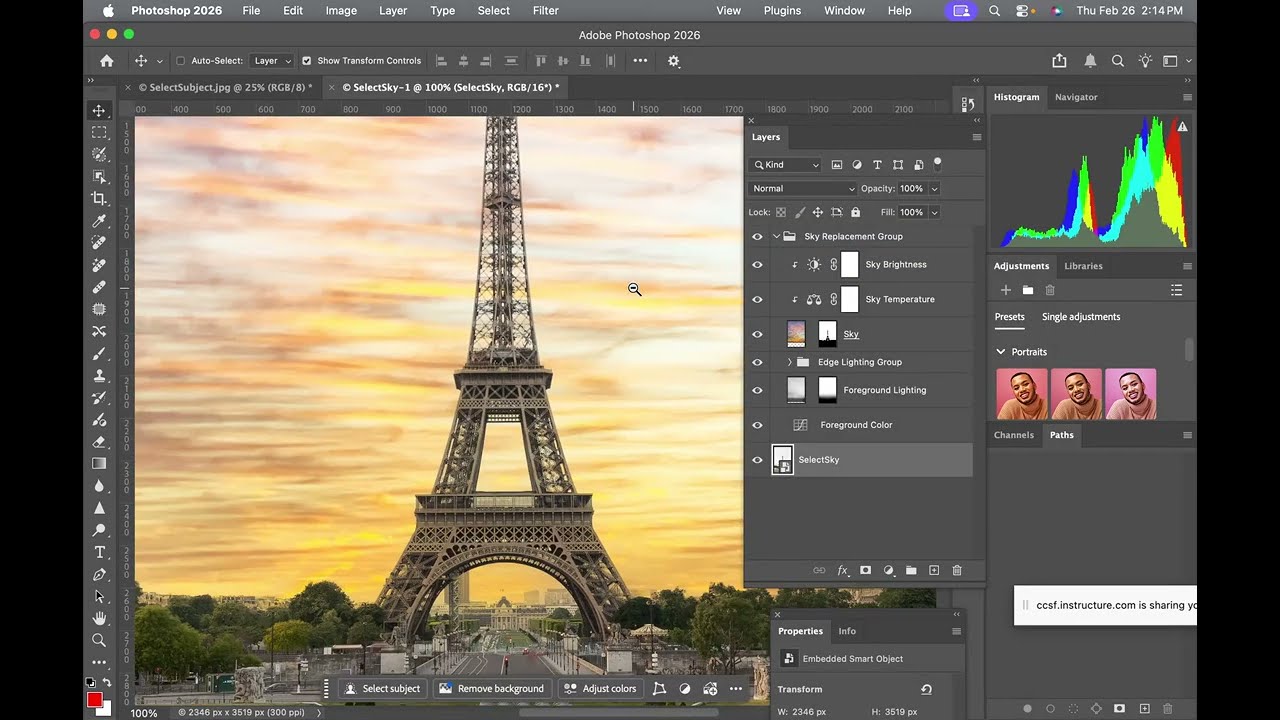Enable the Auto-Select checkbox
Viewport: 1280px width, 720px height.
[x=180, y=61]
